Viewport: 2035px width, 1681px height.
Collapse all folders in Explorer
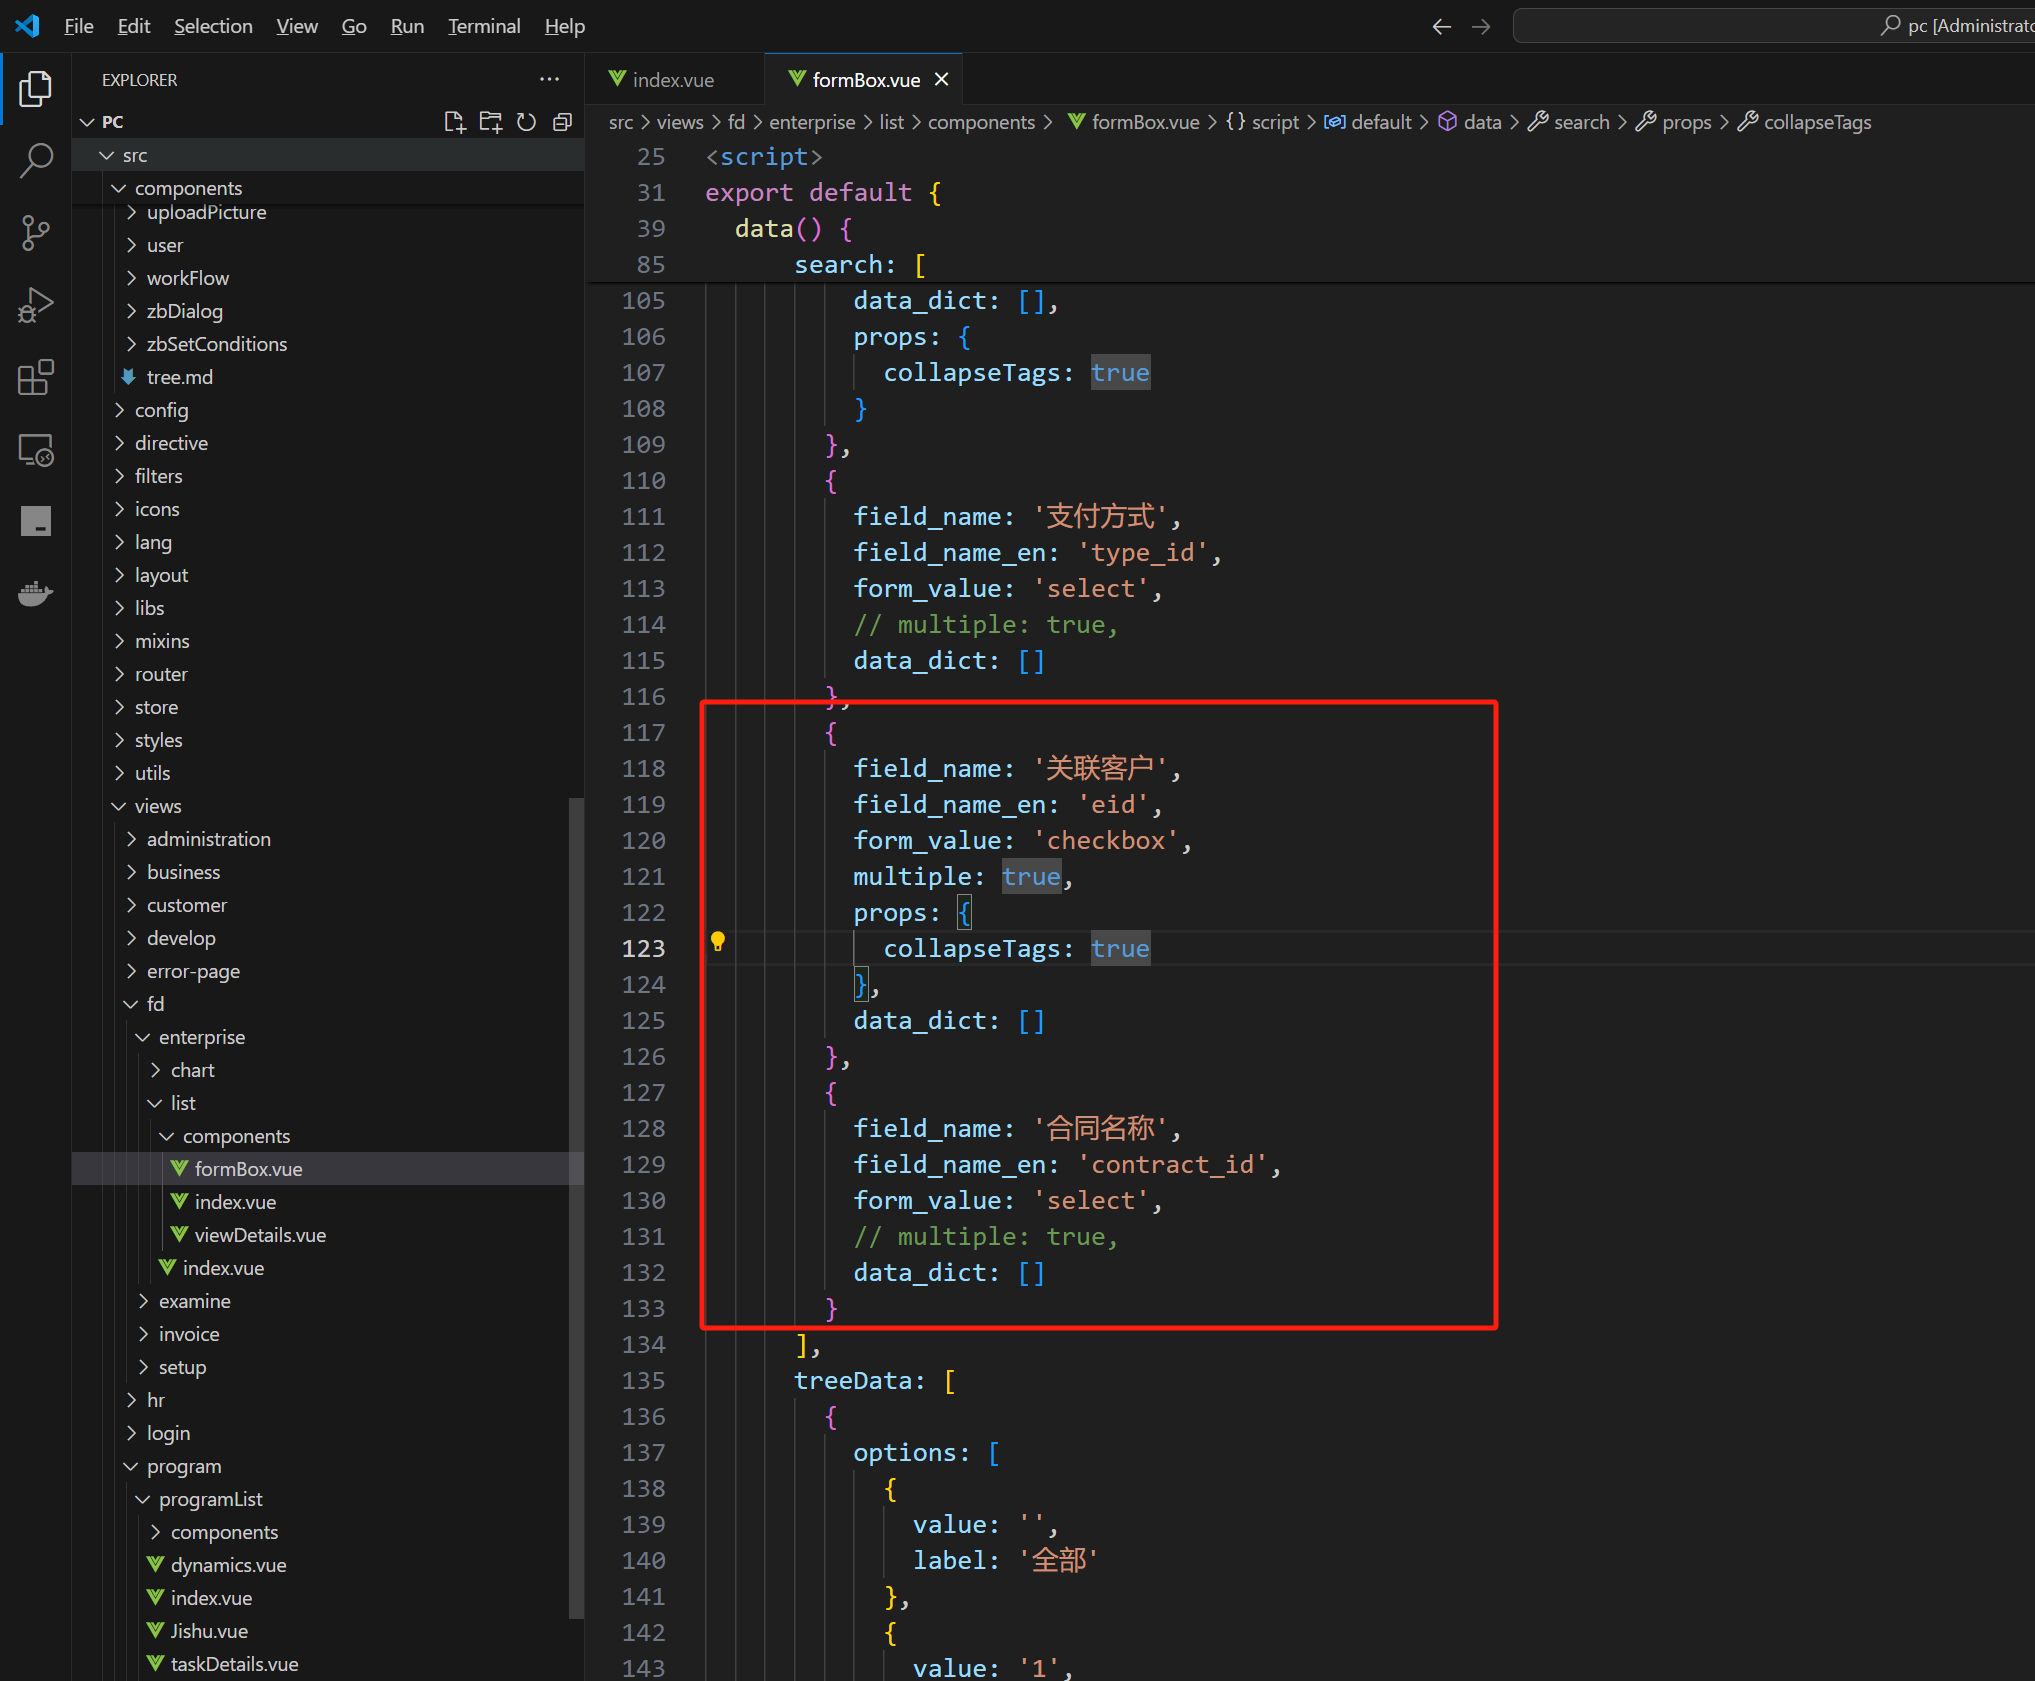[563, 122]
